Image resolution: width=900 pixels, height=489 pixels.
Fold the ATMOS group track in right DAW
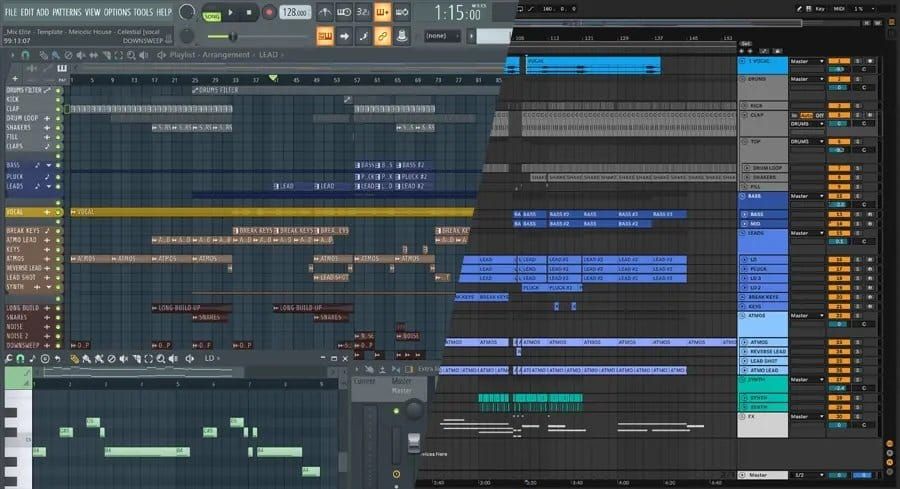(x=742, y=315)
